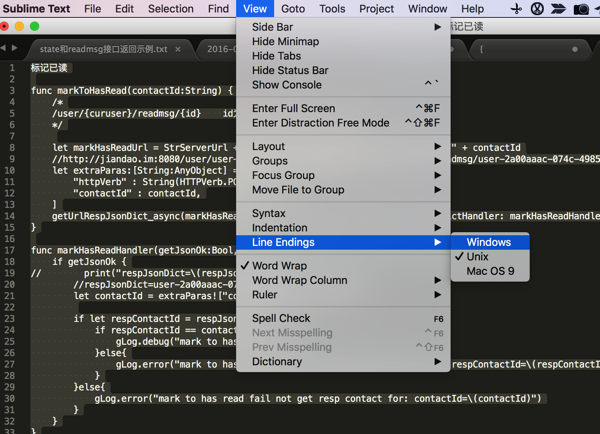The height and width of the screenshot is (434, 600).
Task: Toggle the Word Wrap option
Action: click(x=279, y=266)
